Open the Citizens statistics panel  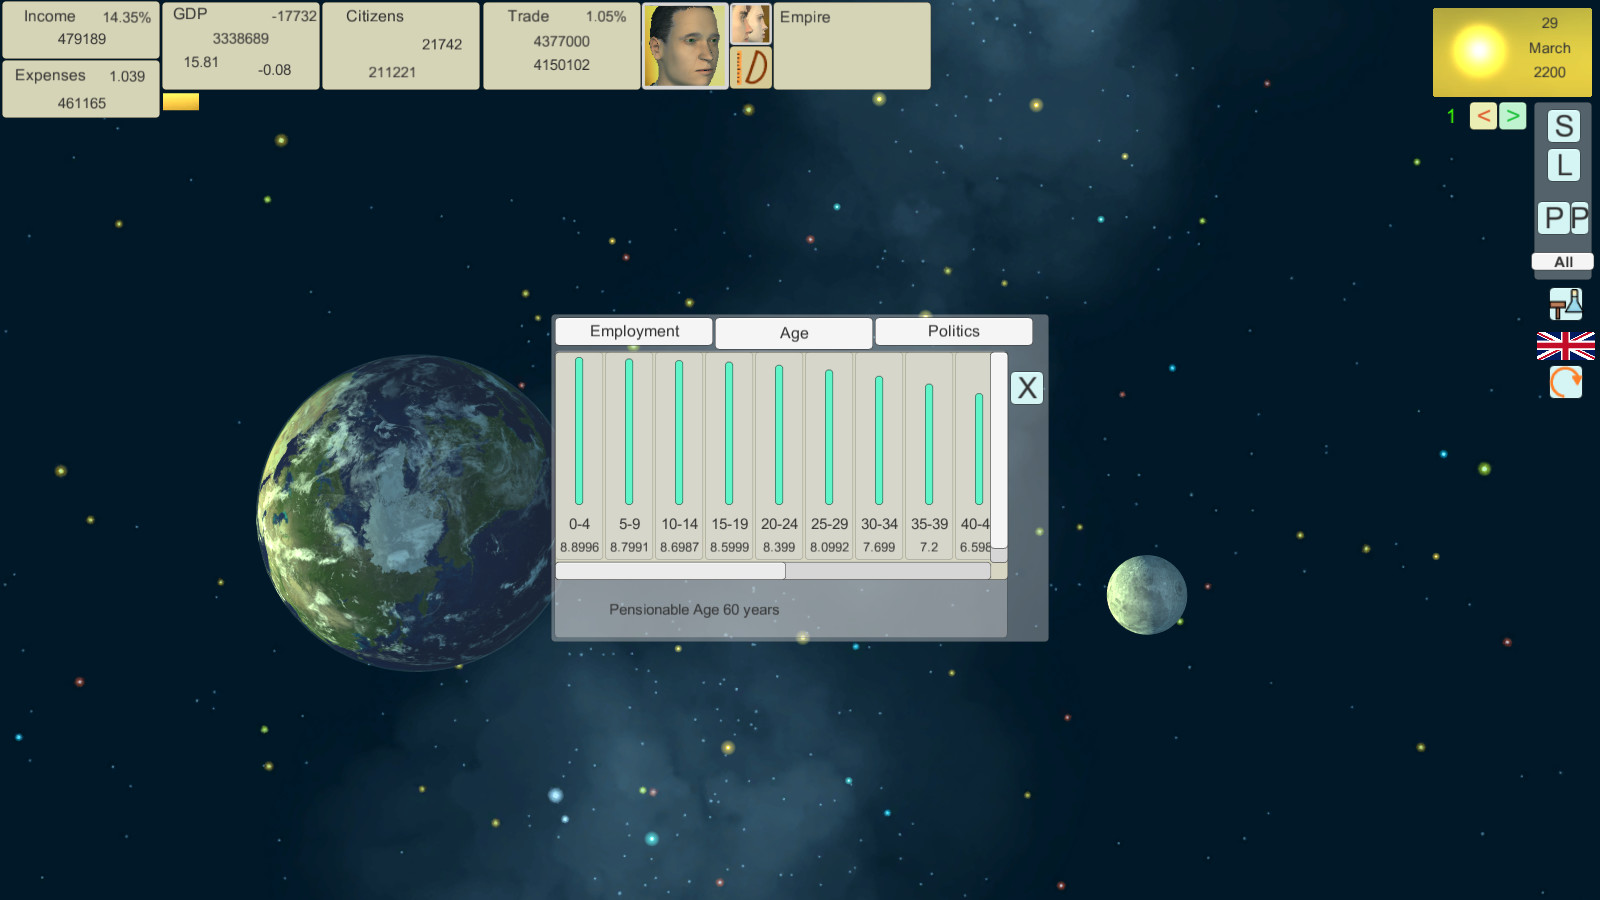401,45
